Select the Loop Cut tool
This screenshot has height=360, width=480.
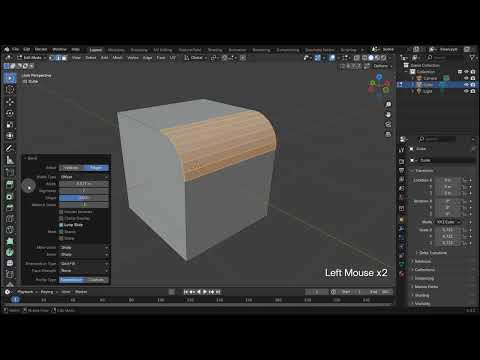[x=10, y=219]
